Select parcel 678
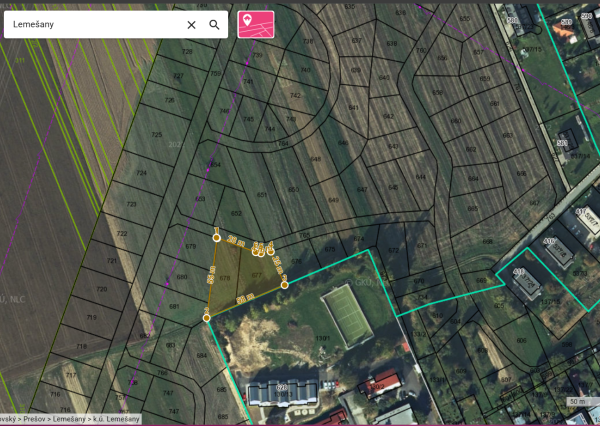This screenshot has width=600, height=426. tap(225, 278)
